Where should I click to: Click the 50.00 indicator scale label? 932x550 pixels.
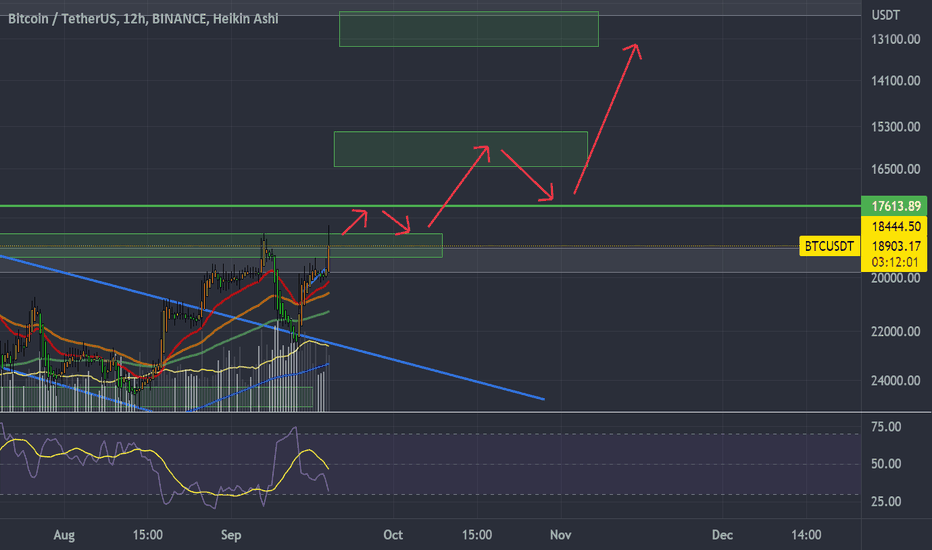[886, 464]
